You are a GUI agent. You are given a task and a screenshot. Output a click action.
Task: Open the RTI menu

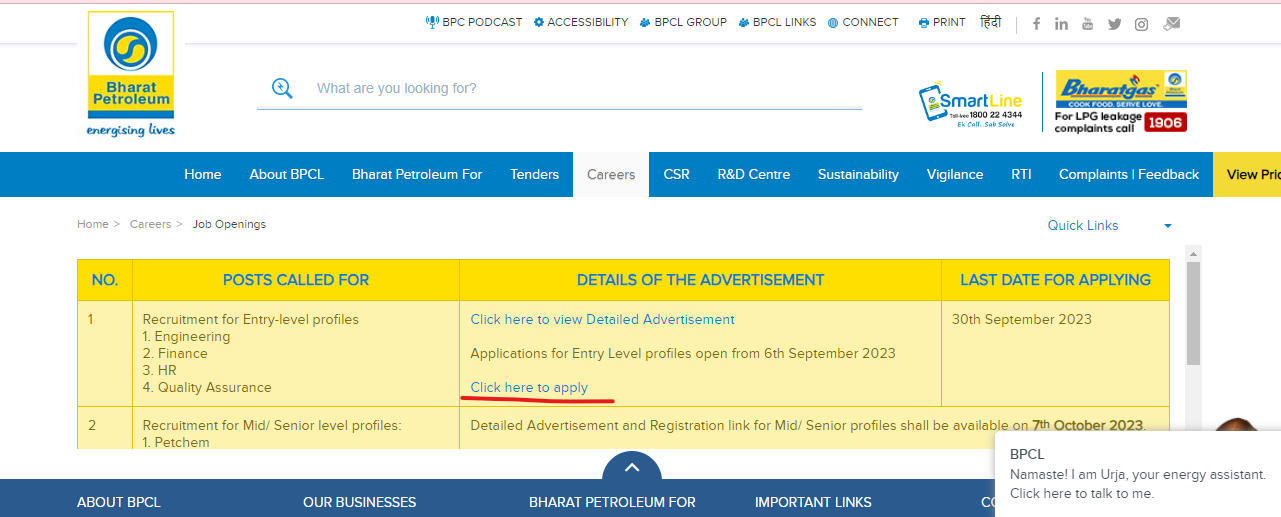point(1021,174)
